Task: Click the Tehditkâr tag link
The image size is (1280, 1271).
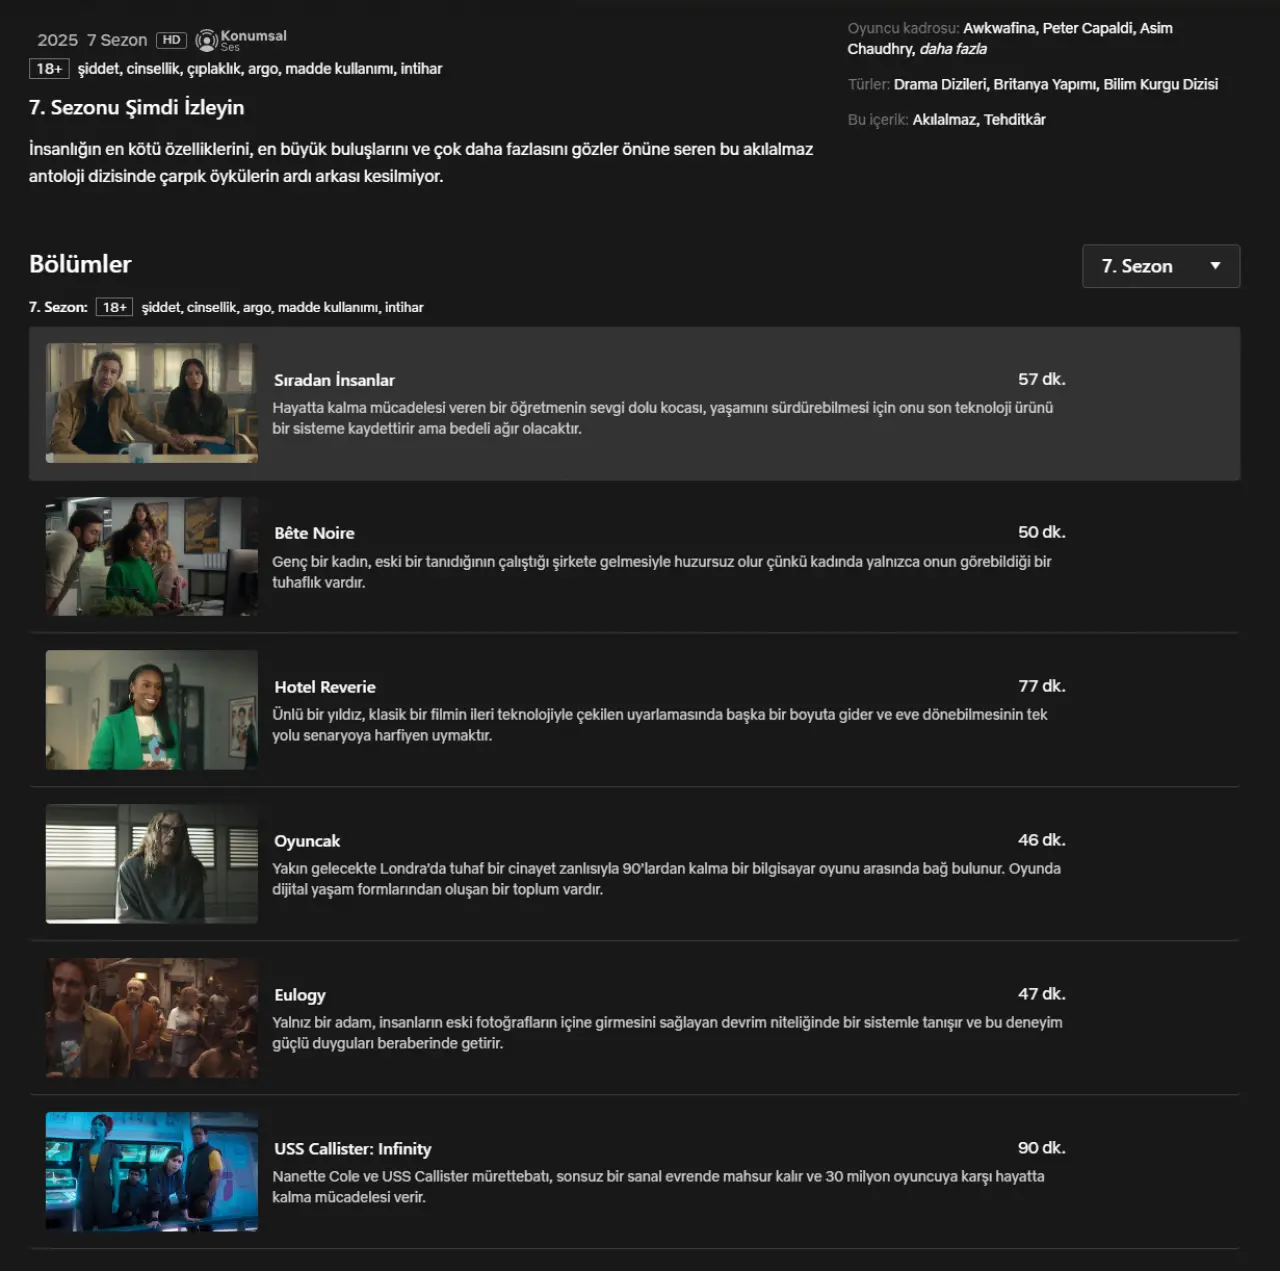Action: 1015,119
